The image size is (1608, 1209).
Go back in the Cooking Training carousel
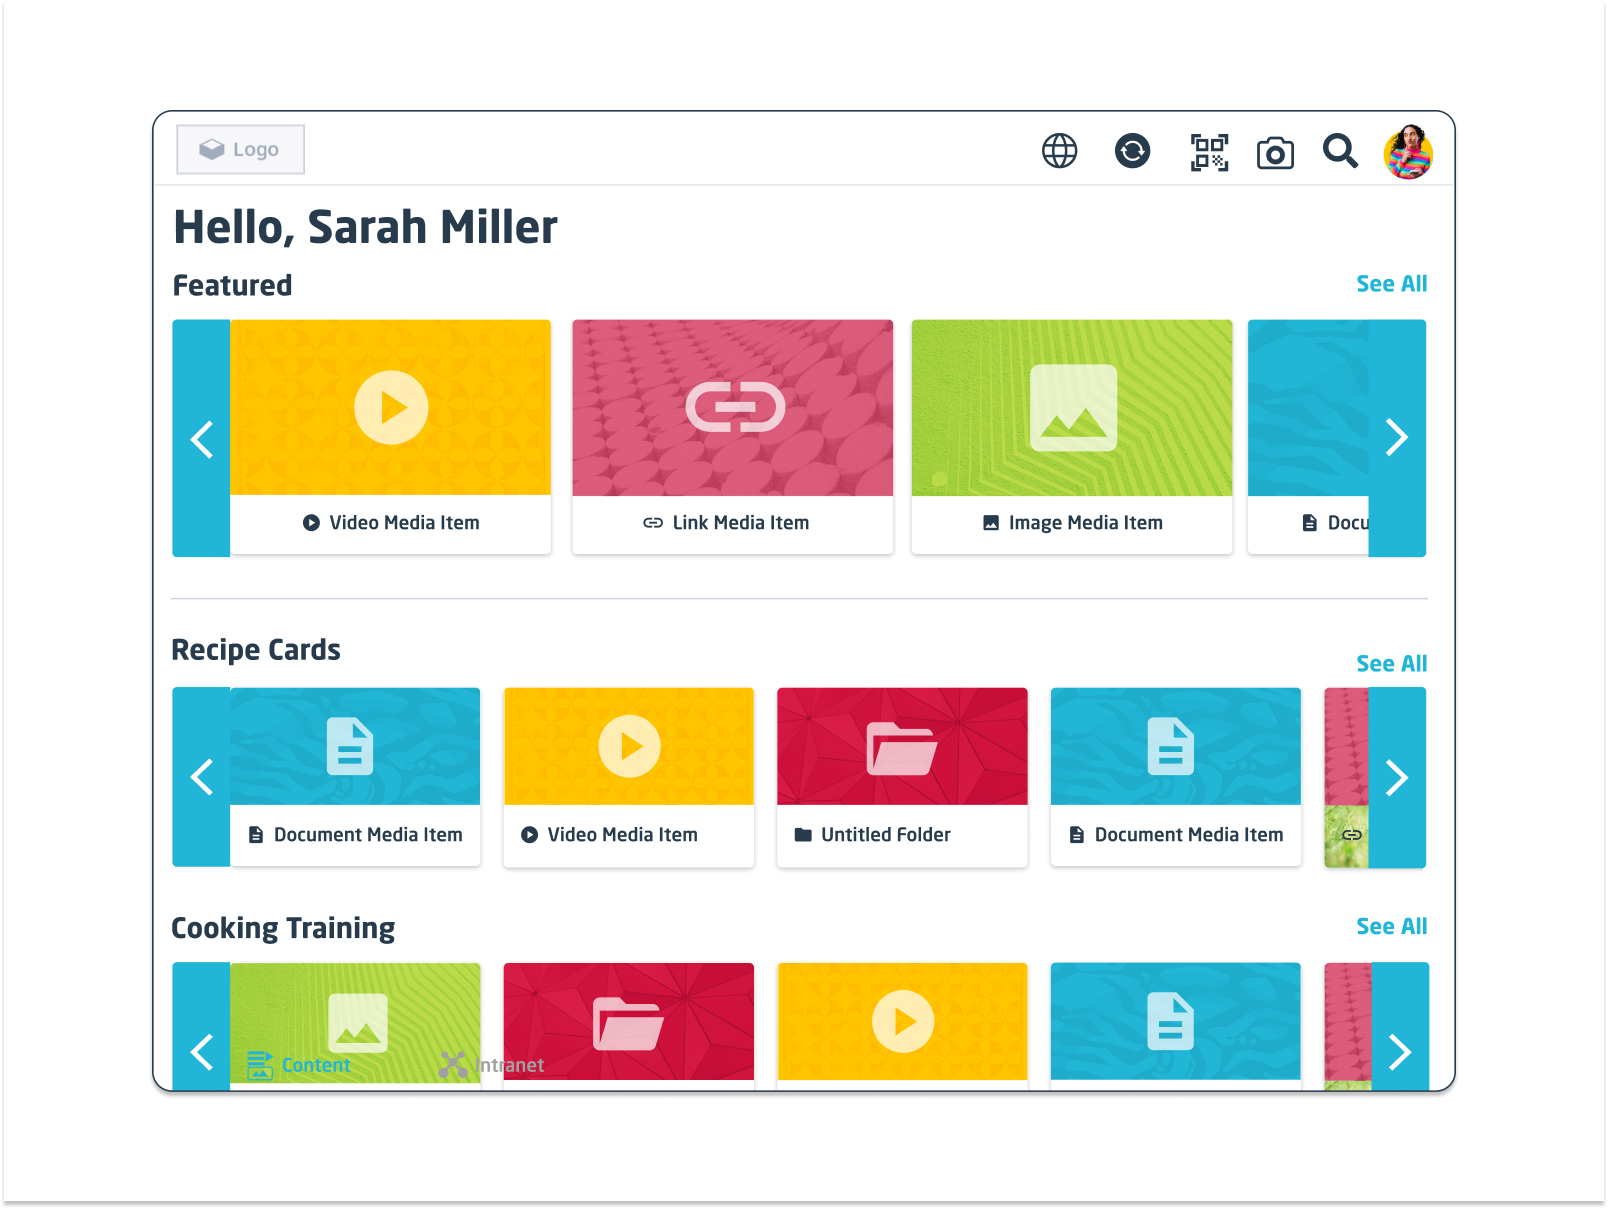pos(201,1027)
